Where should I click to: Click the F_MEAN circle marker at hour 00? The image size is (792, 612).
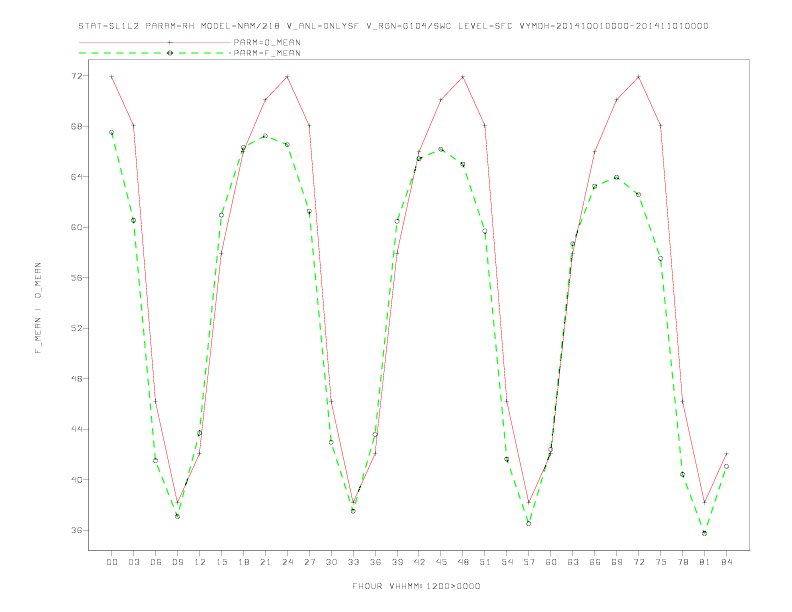click(x=112, y=133)
